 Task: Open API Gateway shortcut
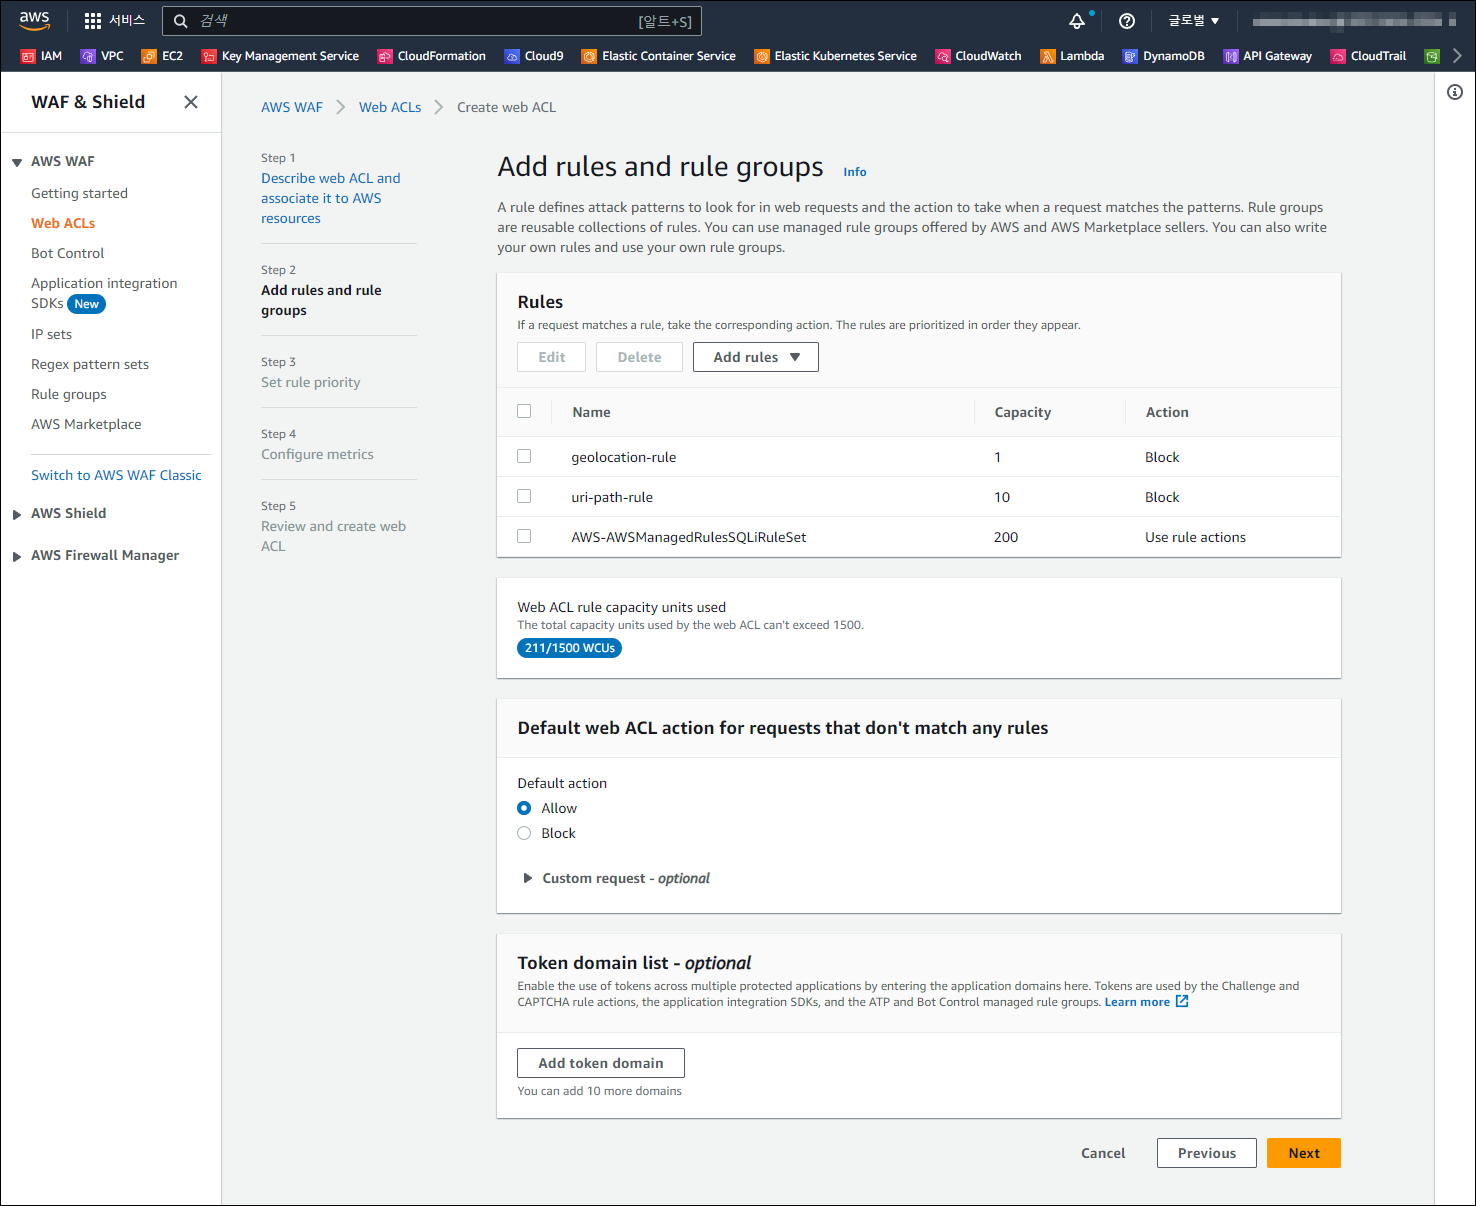1267,56
